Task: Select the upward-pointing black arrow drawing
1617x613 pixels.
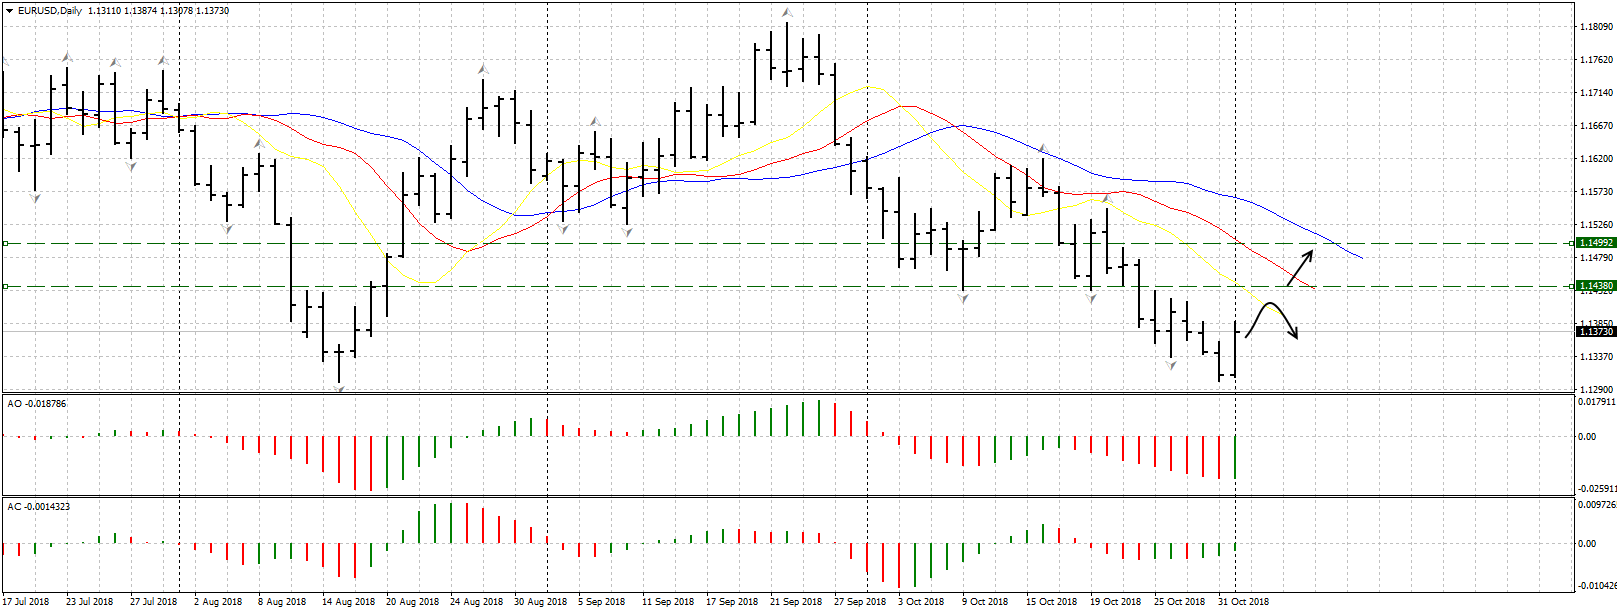Action: pos(1300,267)
